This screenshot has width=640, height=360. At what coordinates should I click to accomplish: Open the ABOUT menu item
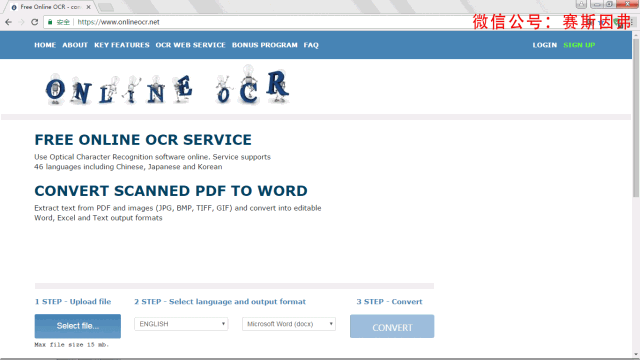(75, 45)
